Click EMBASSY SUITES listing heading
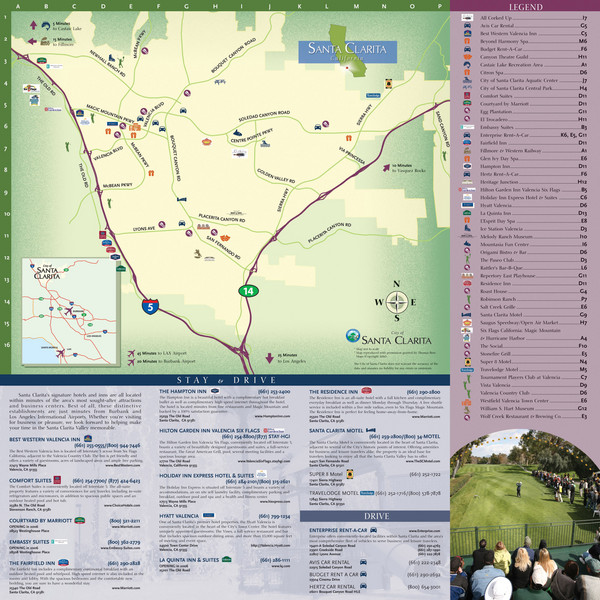 [29, 542]
